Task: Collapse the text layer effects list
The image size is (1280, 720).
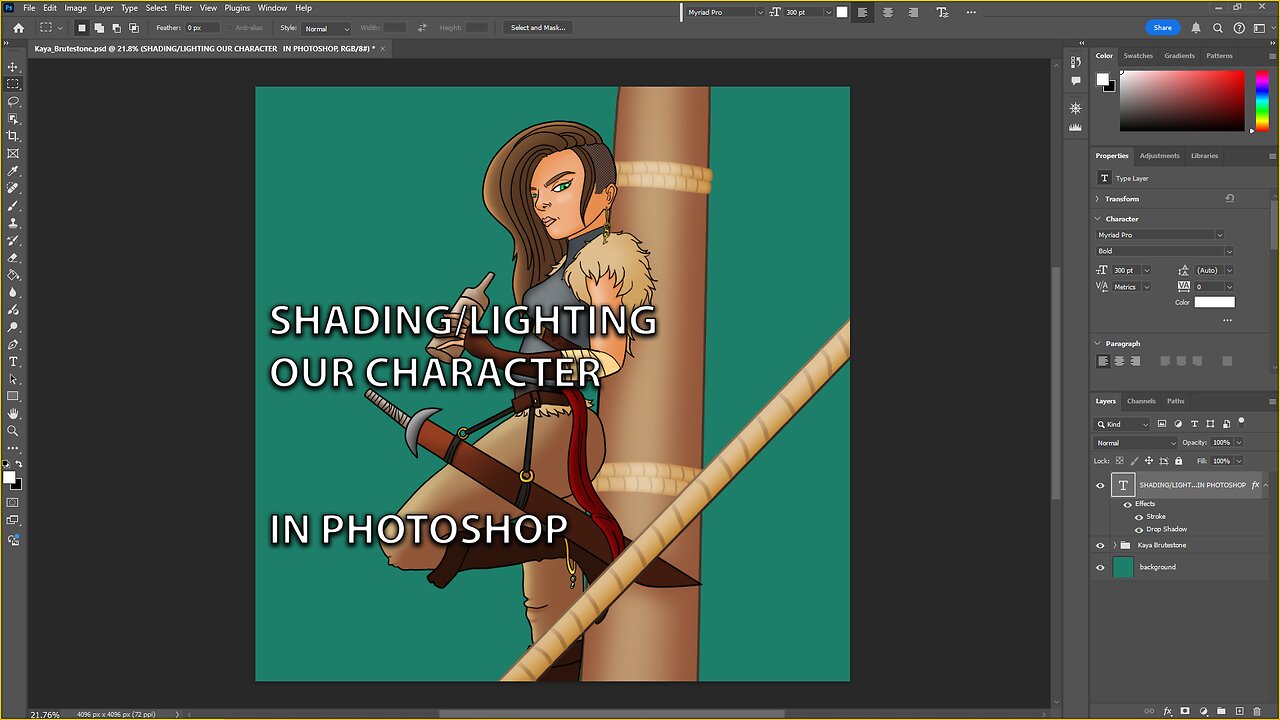Action: tap(1266, 485)
